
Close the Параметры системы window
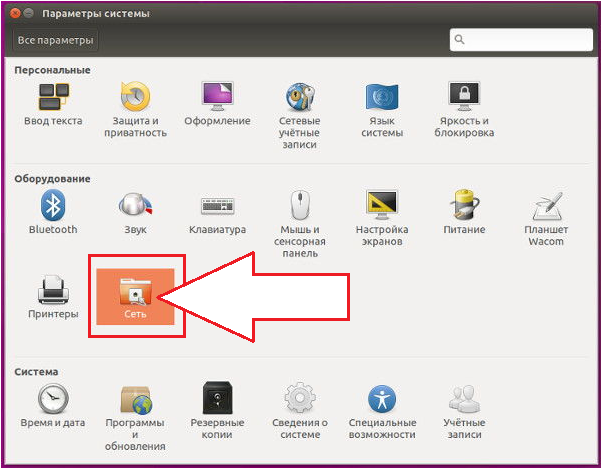15,14
